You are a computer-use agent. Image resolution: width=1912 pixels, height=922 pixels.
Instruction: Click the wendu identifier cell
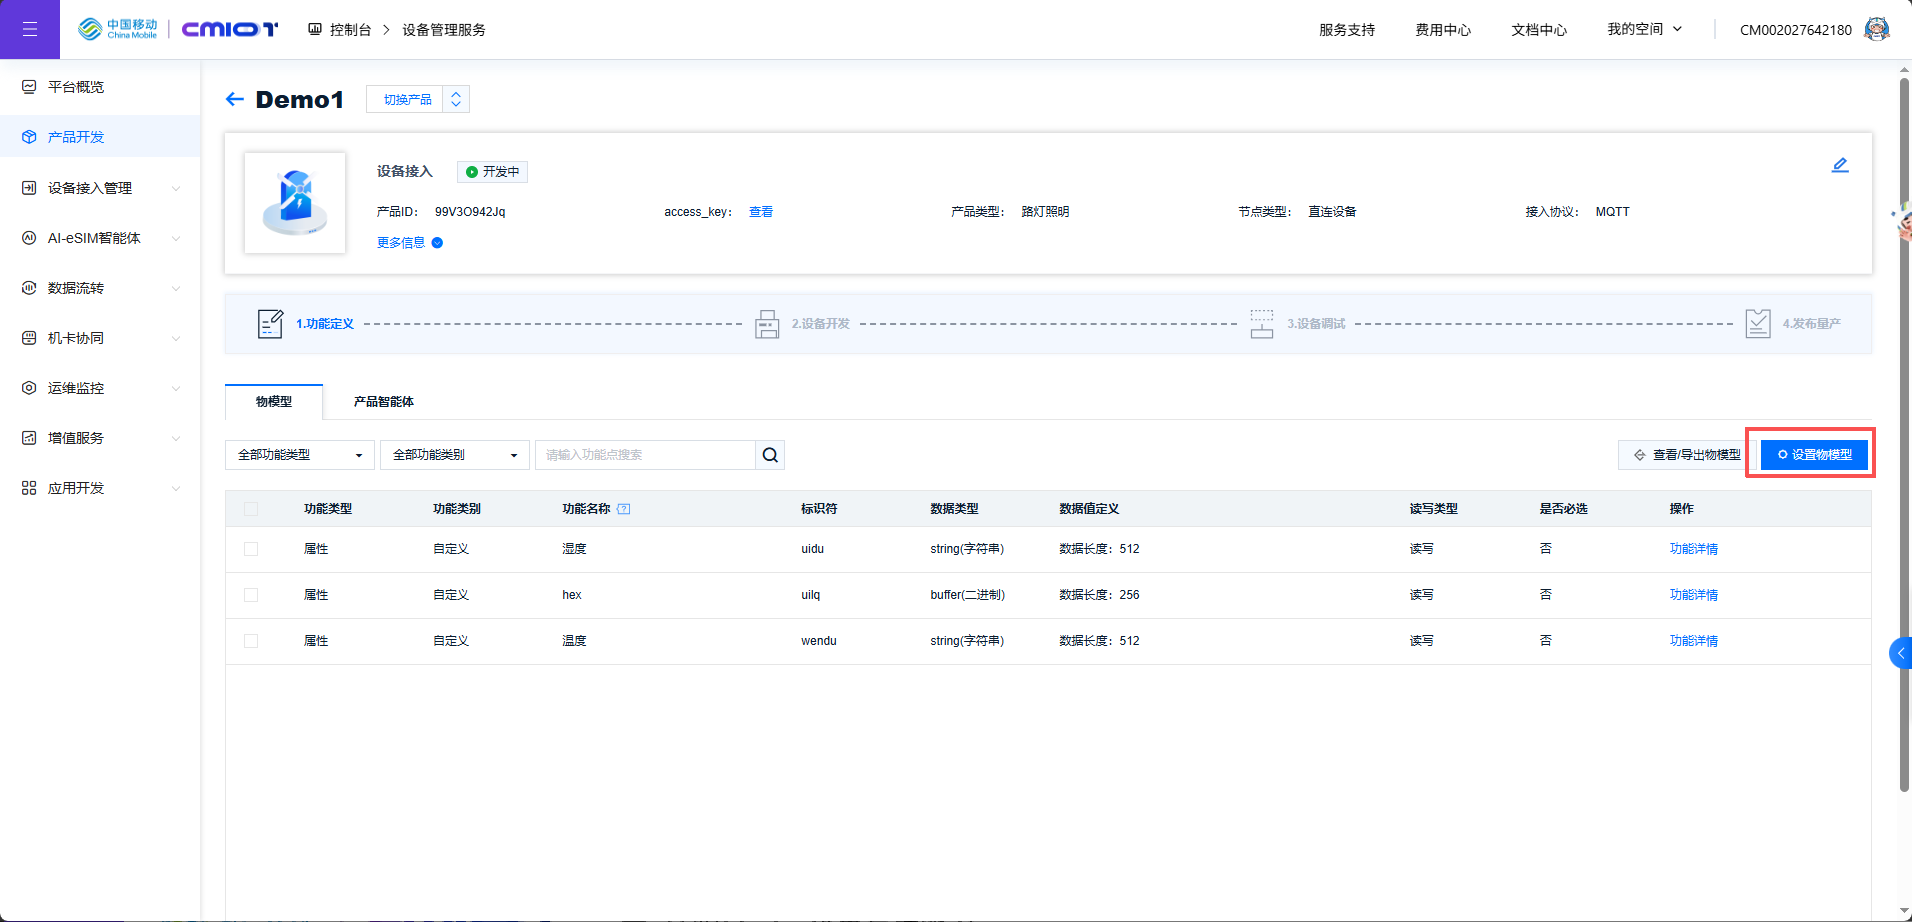(819, 641)
